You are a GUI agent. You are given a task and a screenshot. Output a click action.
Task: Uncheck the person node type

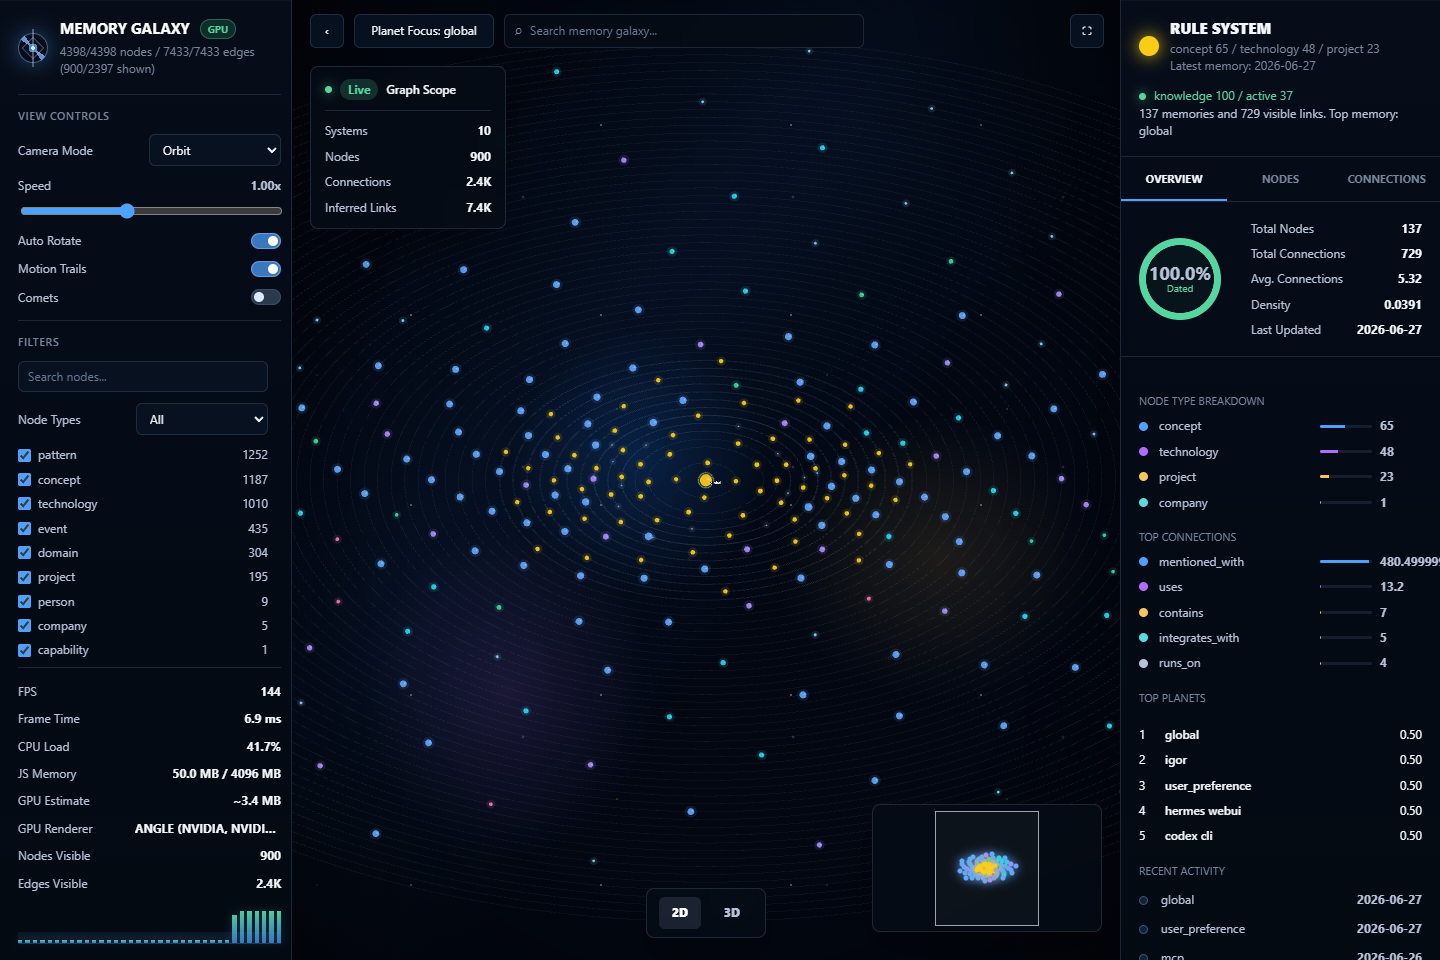click(25, 602)
